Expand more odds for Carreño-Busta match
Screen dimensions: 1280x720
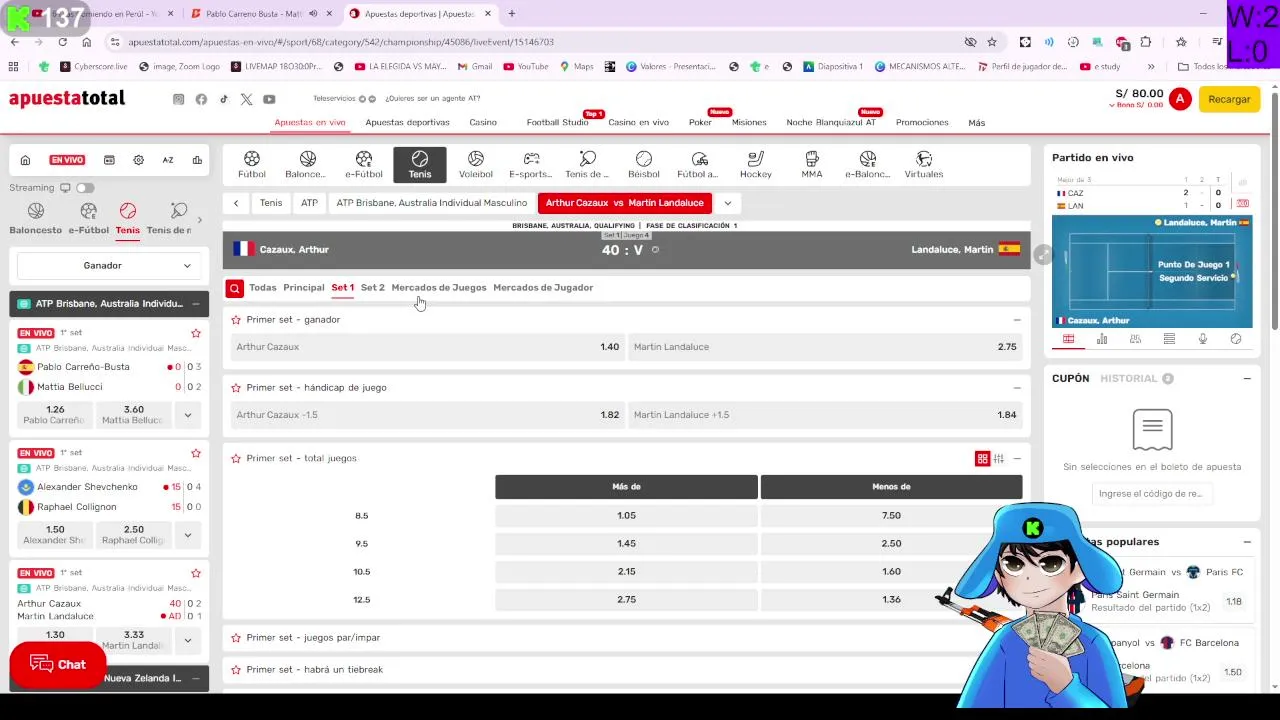(x=187, y=414)
